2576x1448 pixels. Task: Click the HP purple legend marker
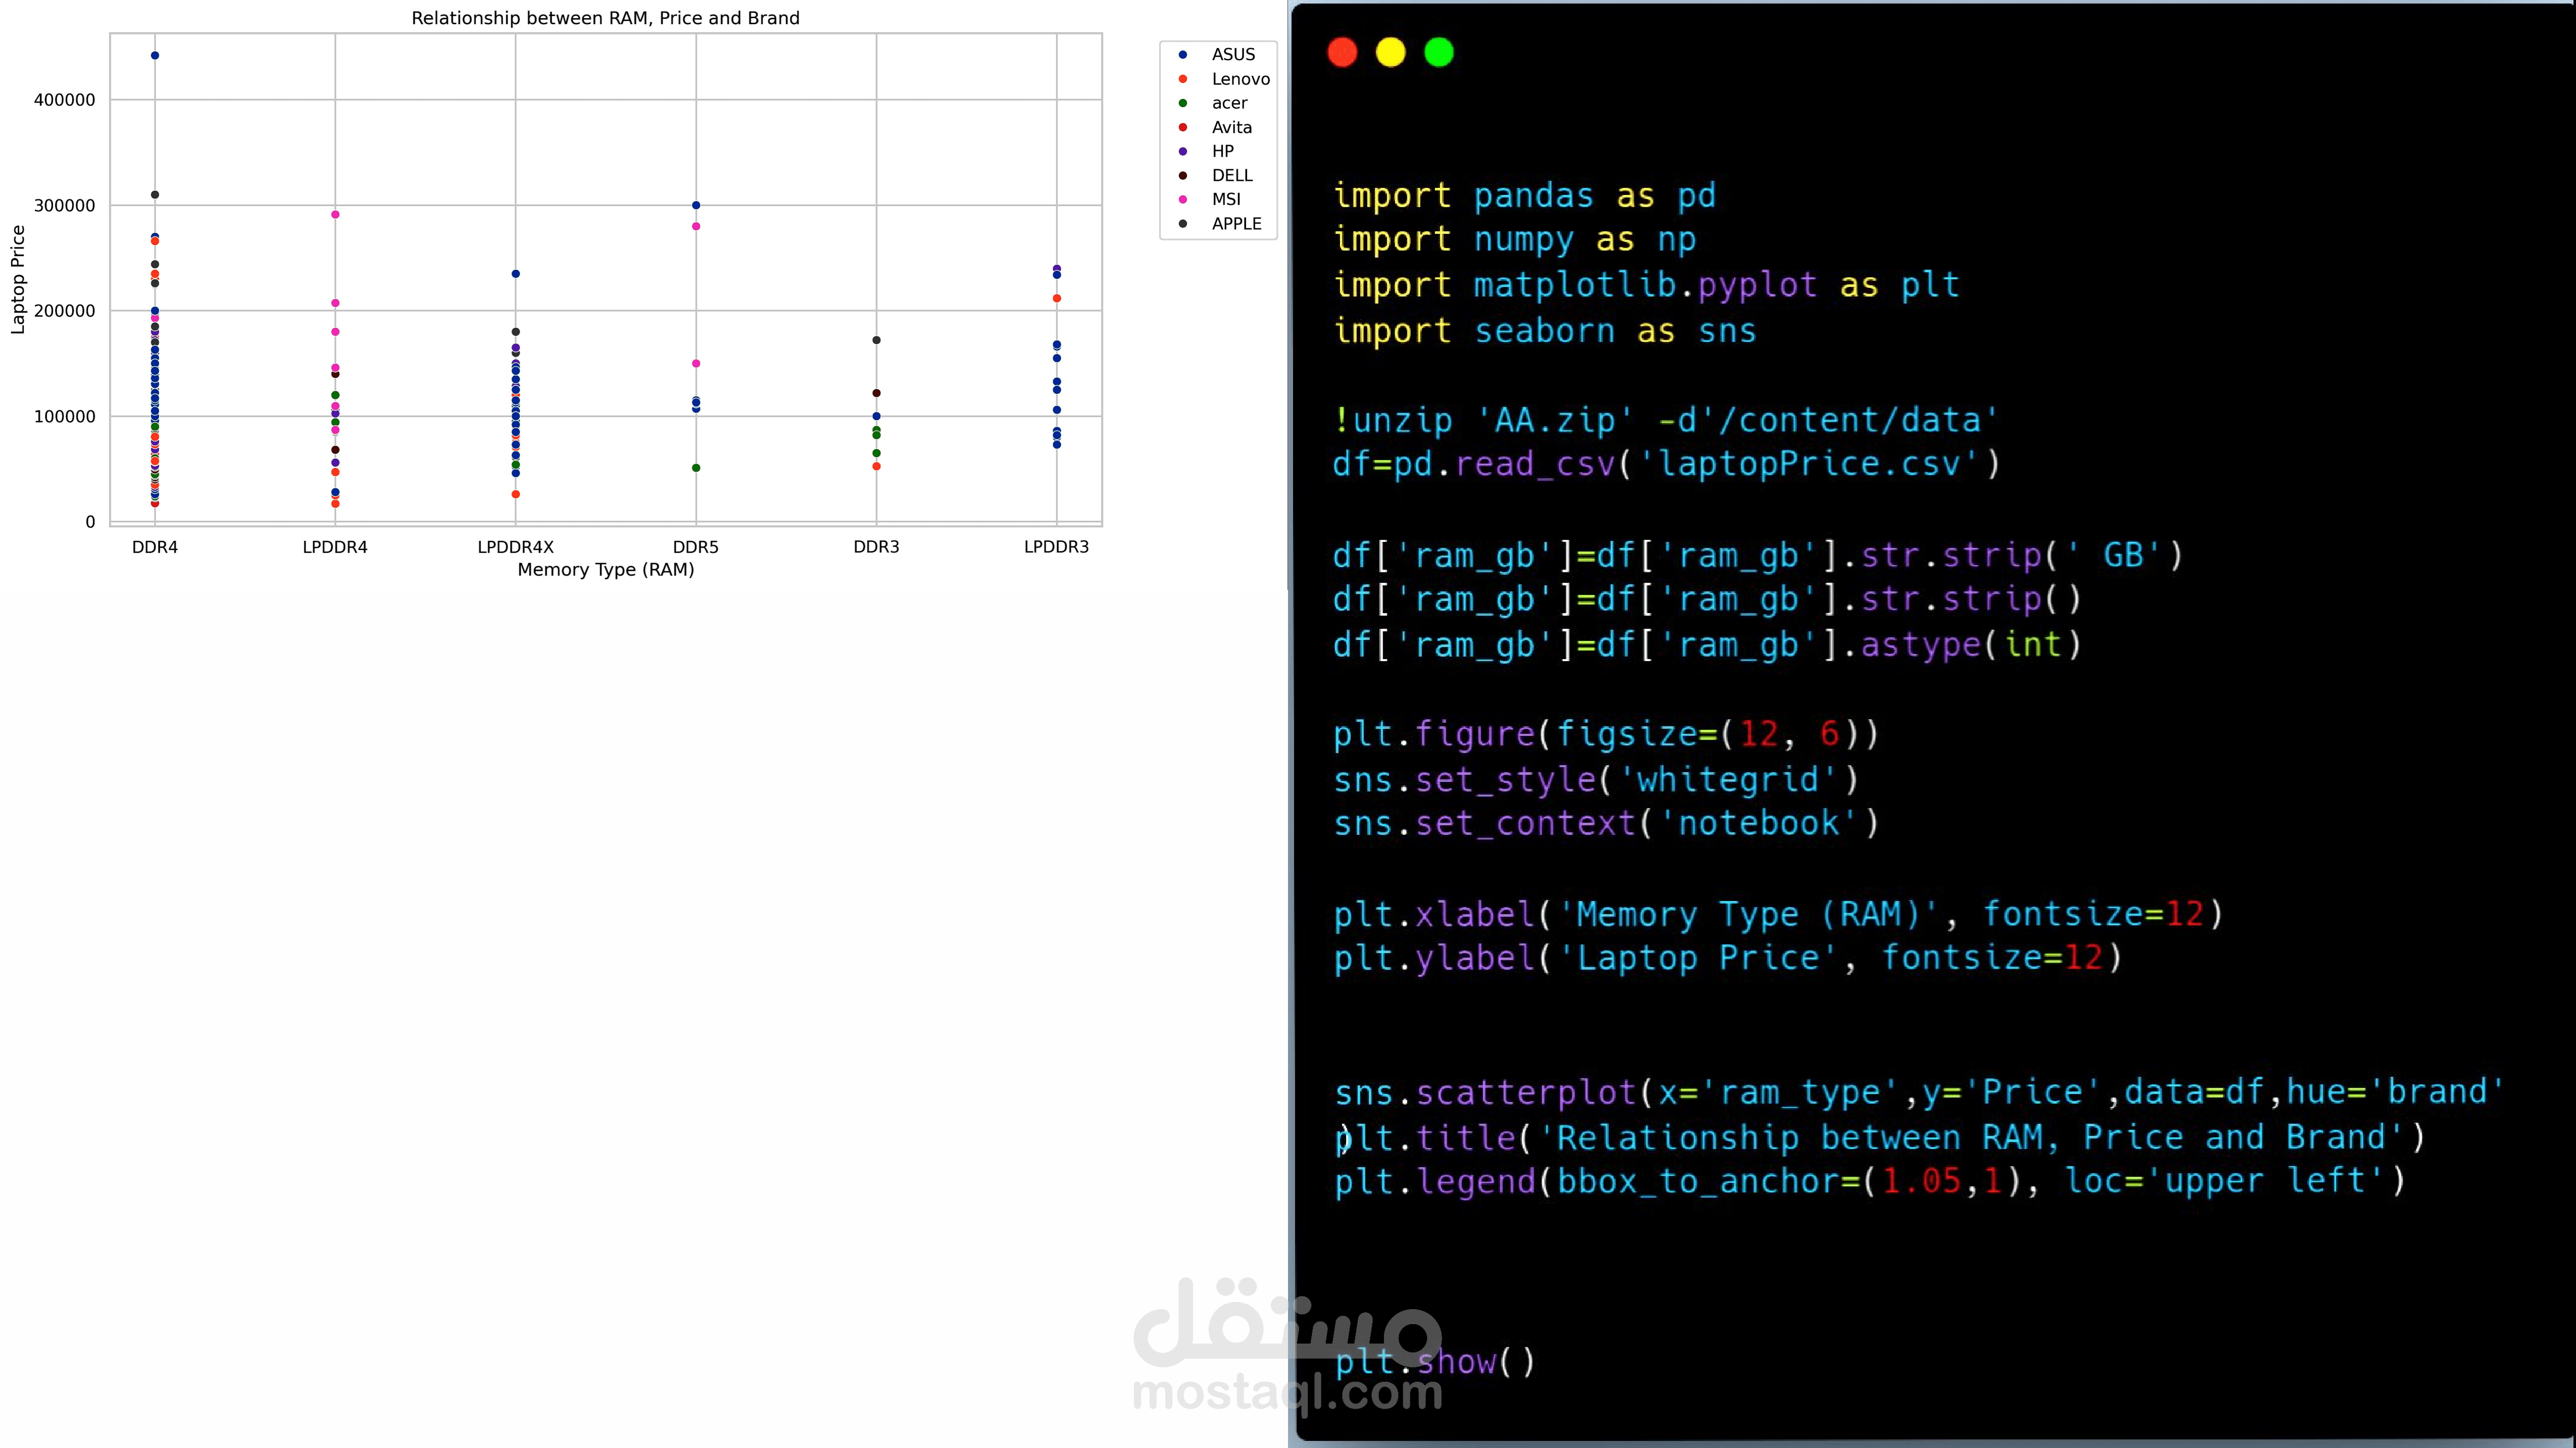pyautogui.click(x=1183, y=151)
